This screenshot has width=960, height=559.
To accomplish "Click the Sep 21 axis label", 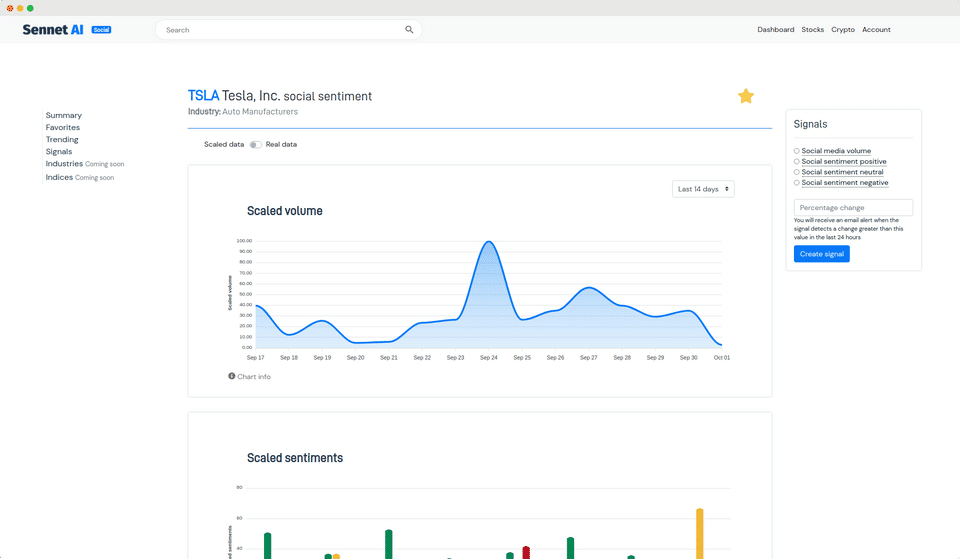I will coord(389,358).
